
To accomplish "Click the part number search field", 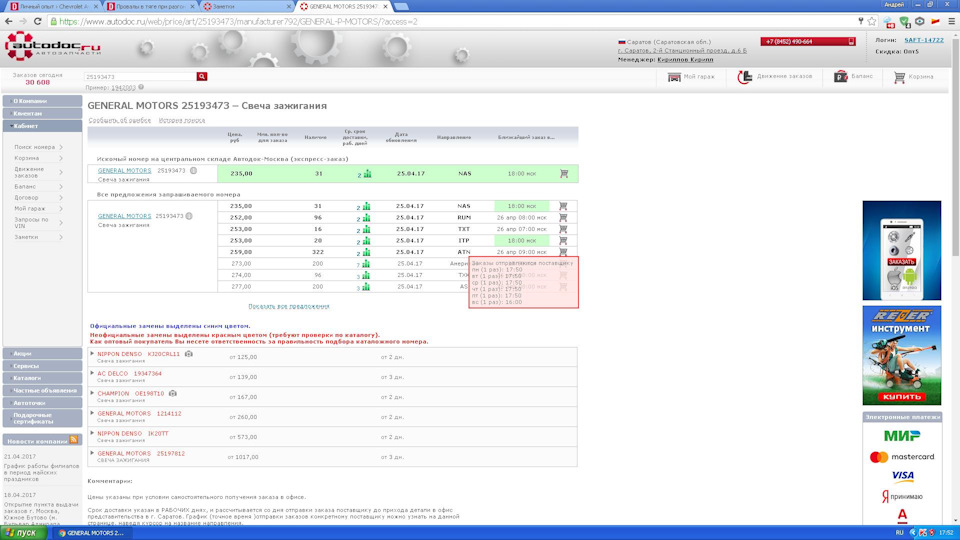I will click(x=139, y=76).
